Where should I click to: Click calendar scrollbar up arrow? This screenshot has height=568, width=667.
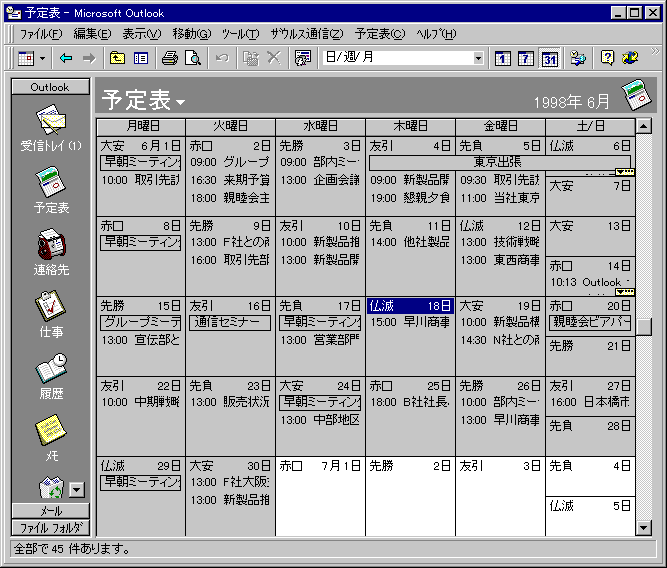(x=644, y=126)
